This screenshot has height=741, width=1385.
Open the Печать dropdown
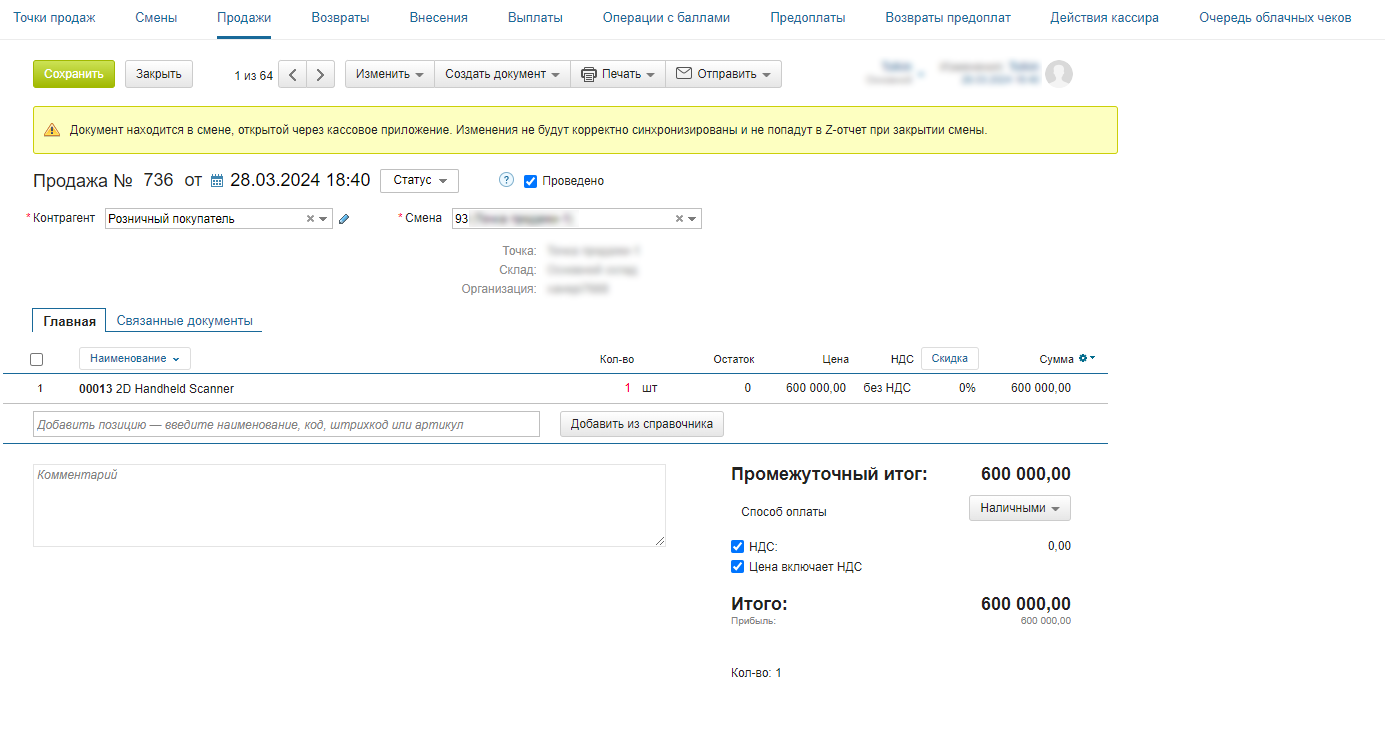[x=618, y=75]
